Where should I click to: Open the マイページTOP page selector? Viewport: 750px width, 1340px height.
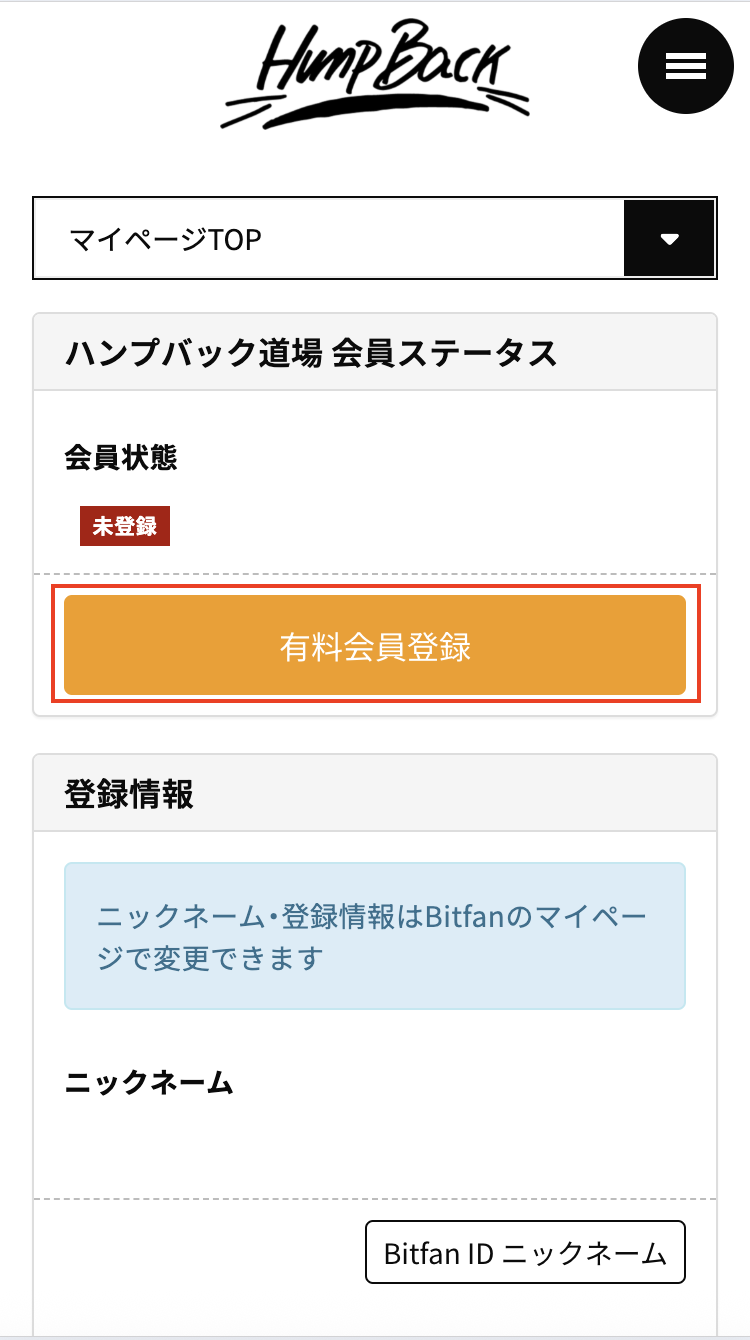[330, 239]
